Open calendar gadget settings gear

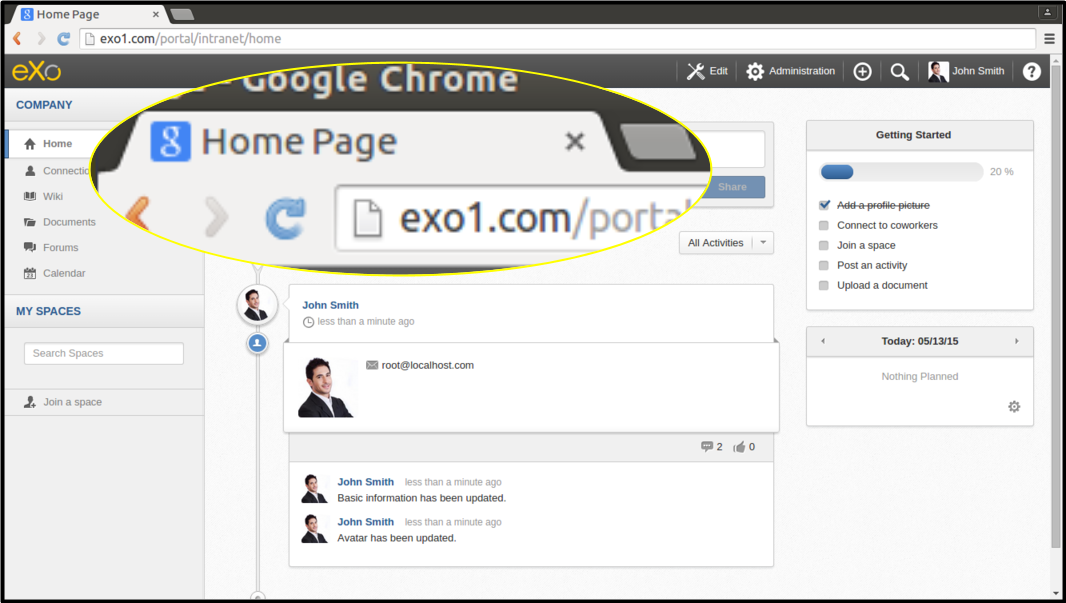click(x=1014, y=407)
